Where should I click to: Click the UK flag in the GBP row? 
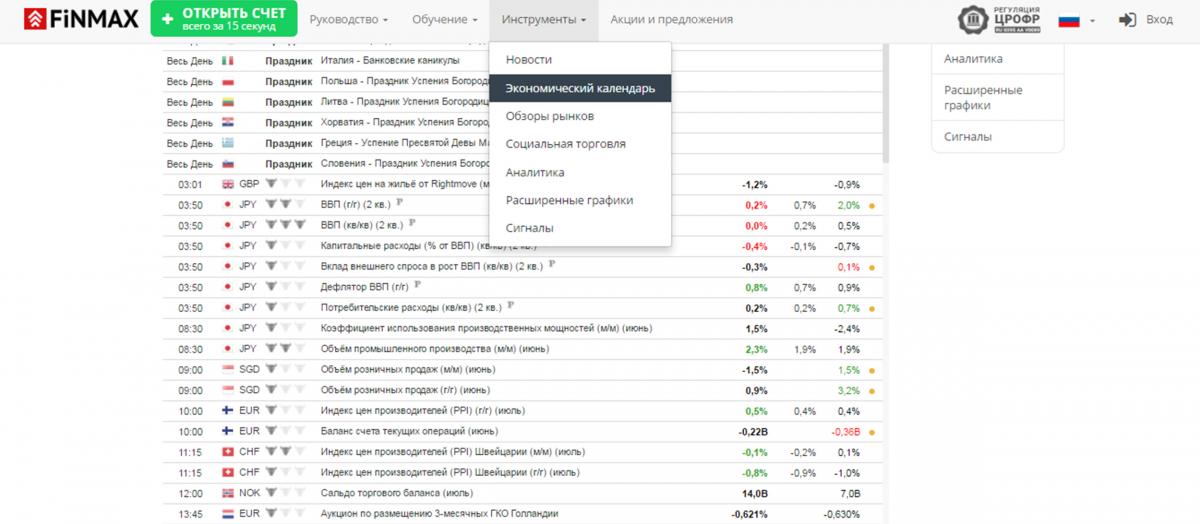(227, 184)
